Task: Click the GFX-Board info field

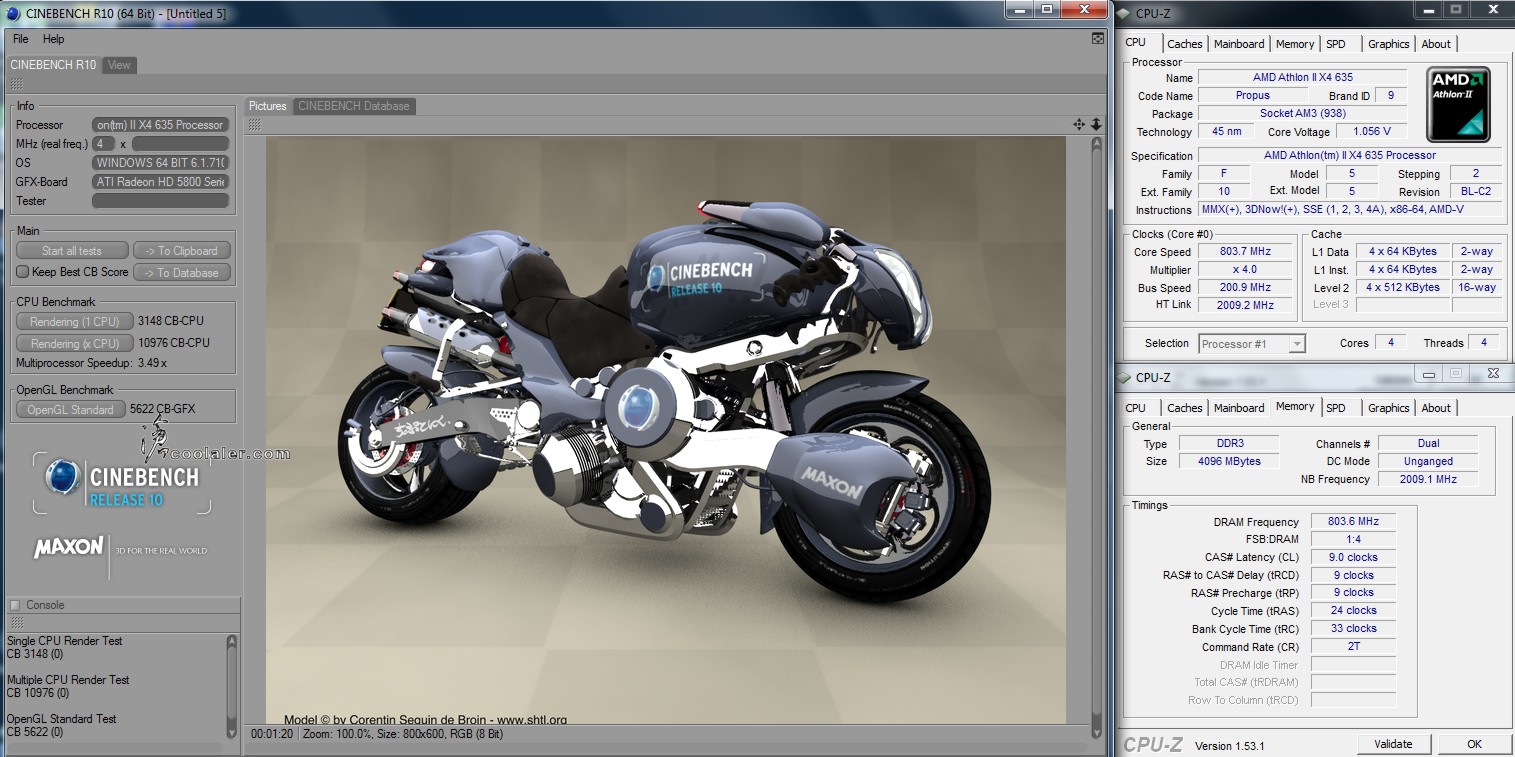Action: click(161, 182)
